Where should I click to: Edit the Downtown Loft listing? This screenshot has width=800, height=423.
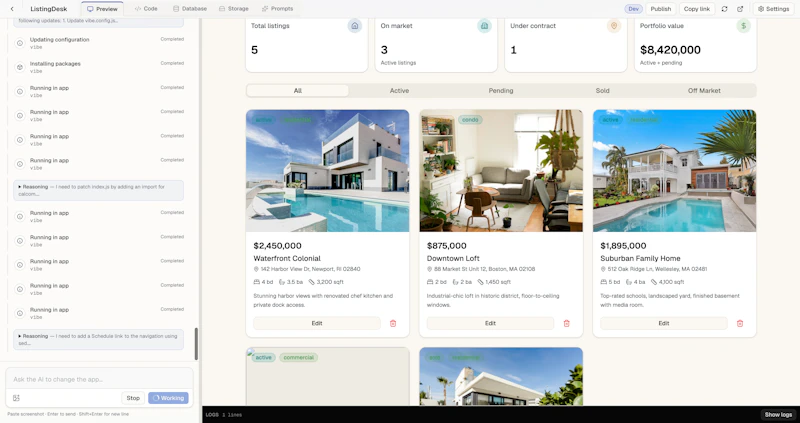coord(490,323)
